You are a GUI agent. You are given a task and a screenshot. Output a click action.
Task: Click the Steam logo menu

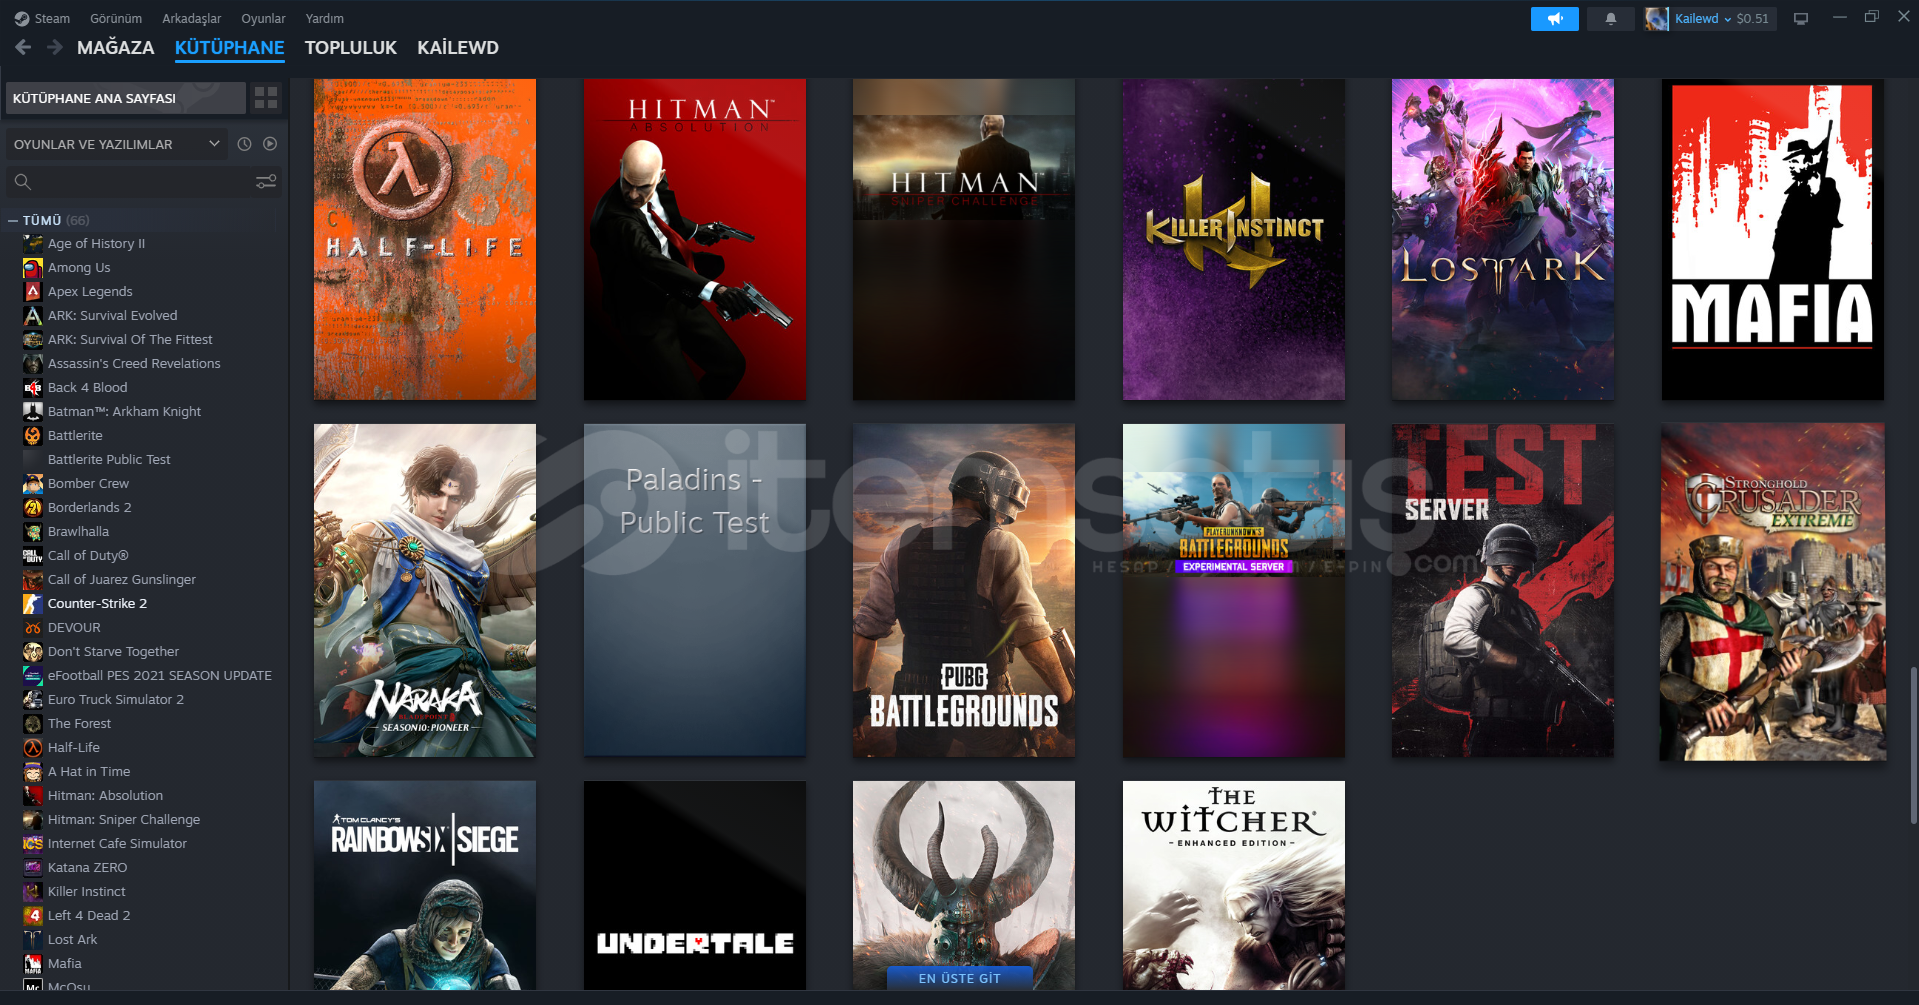point(42,19)
